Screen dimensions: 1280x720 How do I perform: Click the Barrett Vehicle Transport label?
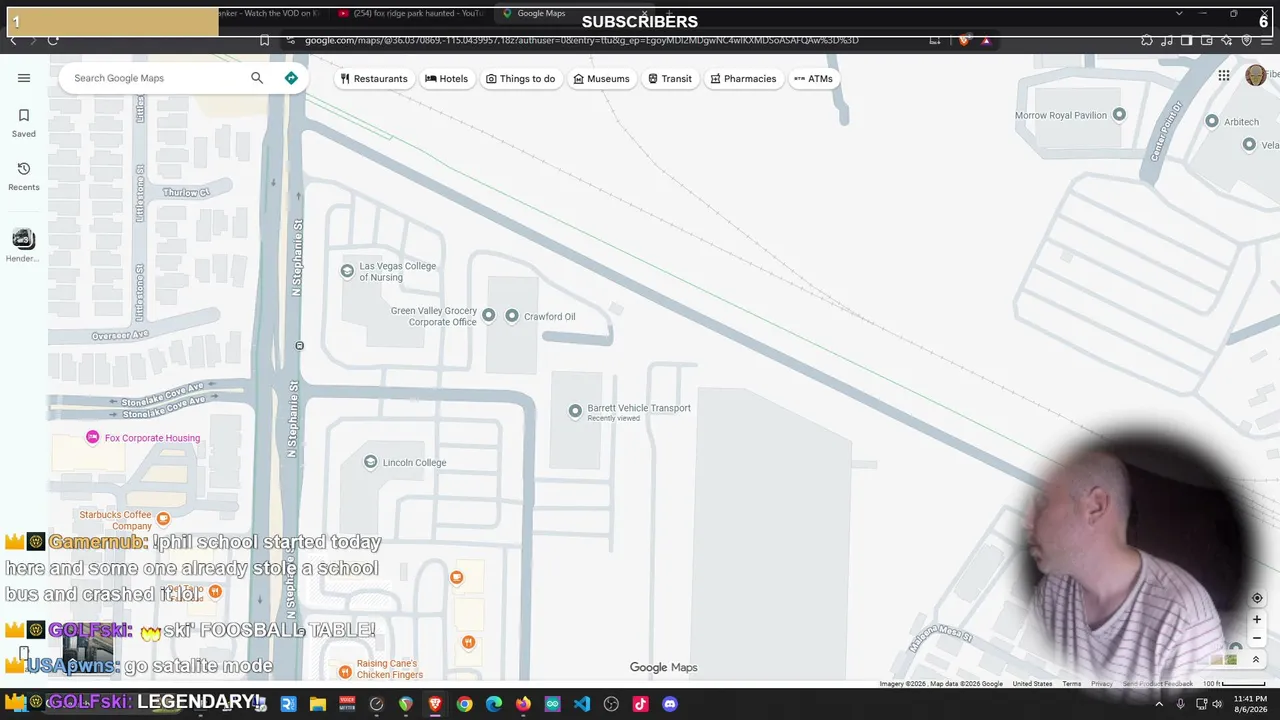[x=639, y=408]
